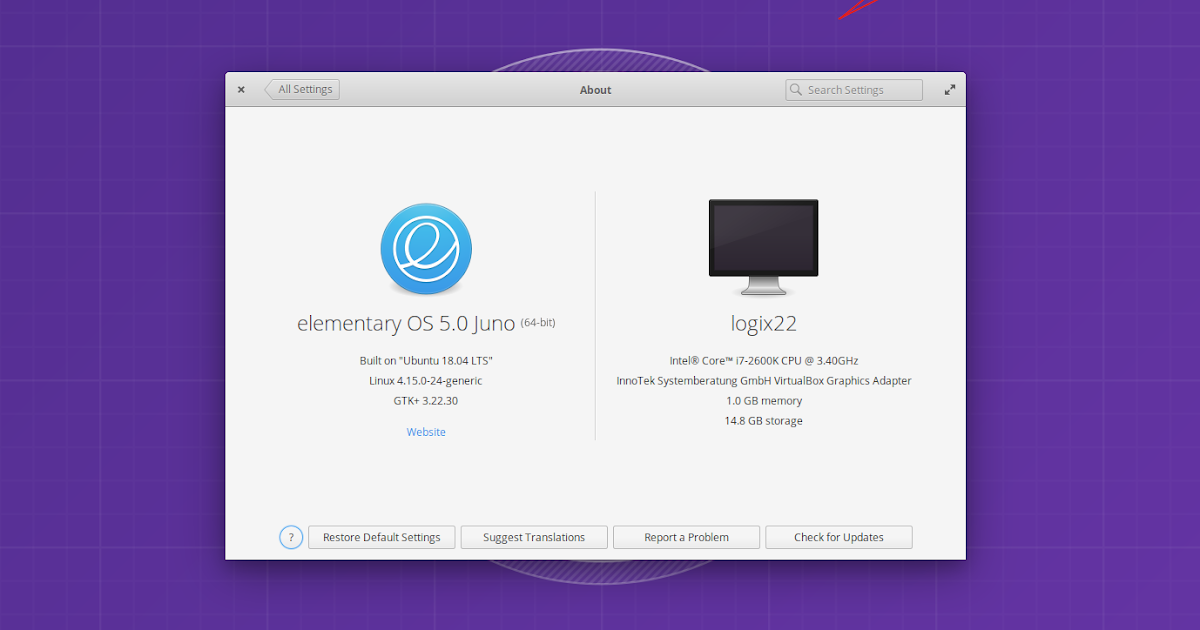Click the "14.8 GB storage" text
Viewport: 1200px width, 630px height.
764,421
